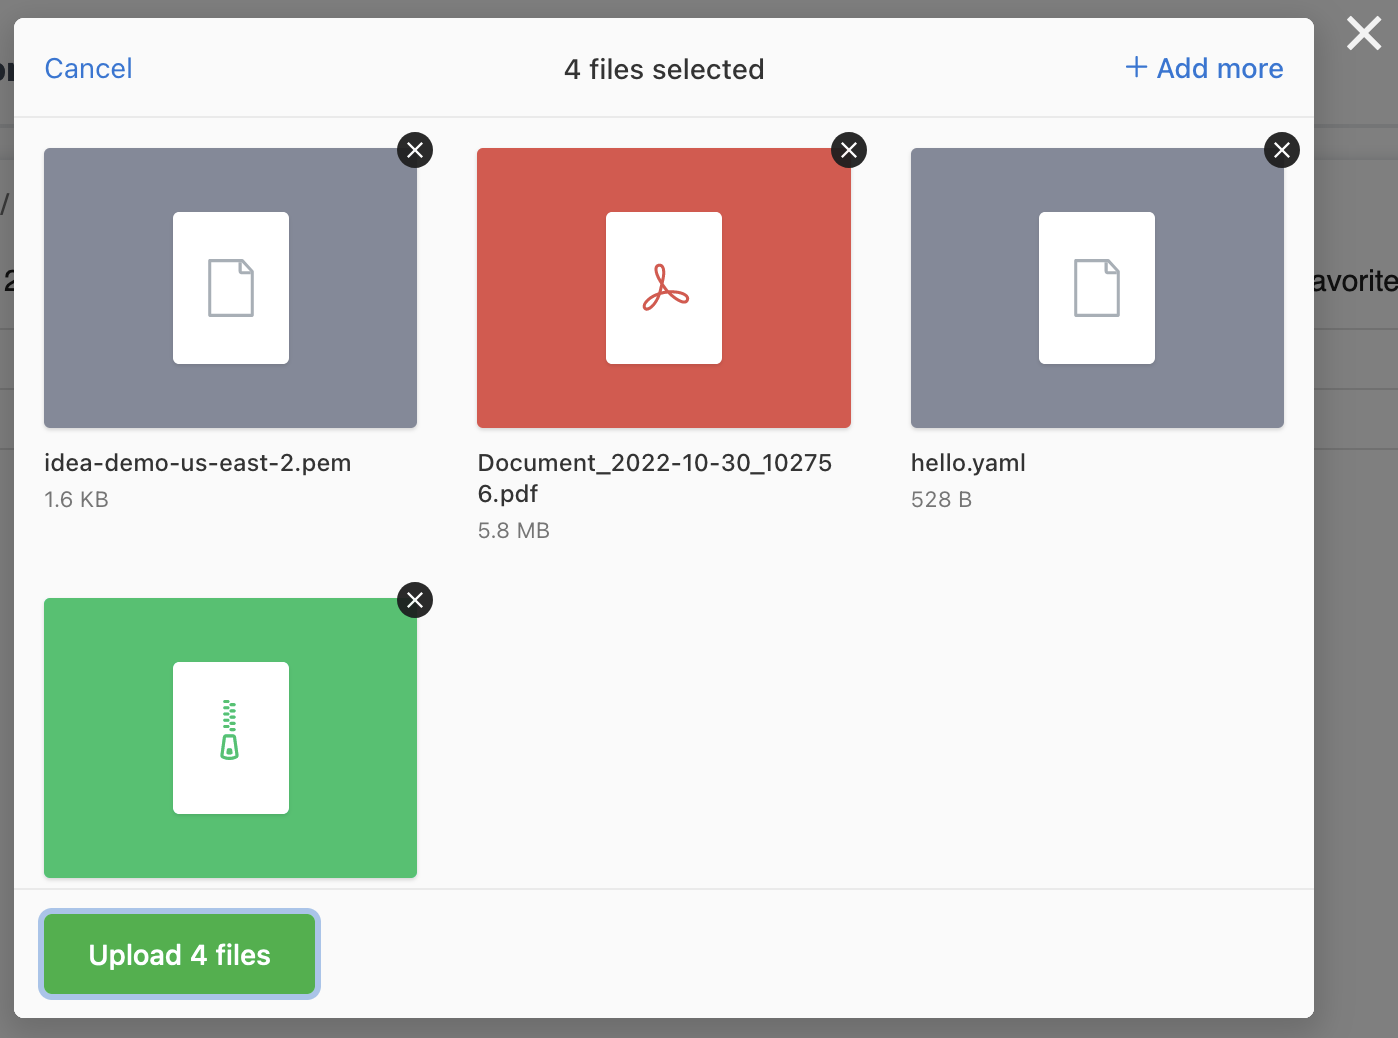Click the 4 files selected heading
The width and height of the screenshot is (1398, 1038).
coord(664,69)
